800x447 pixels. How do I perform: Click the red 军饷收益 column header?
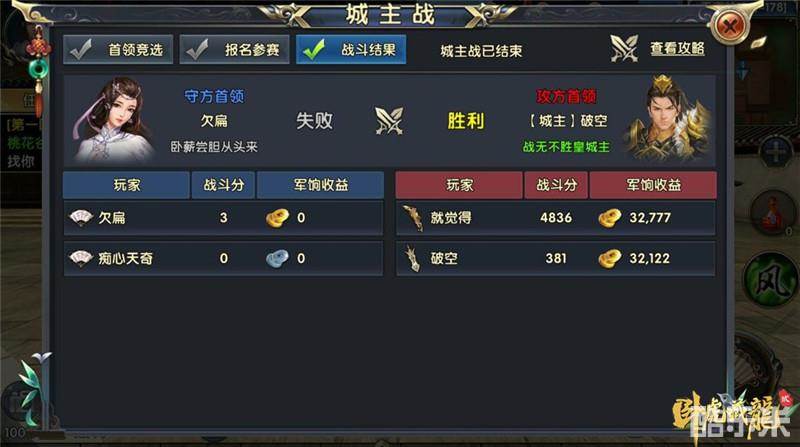[x=653, y=185]
